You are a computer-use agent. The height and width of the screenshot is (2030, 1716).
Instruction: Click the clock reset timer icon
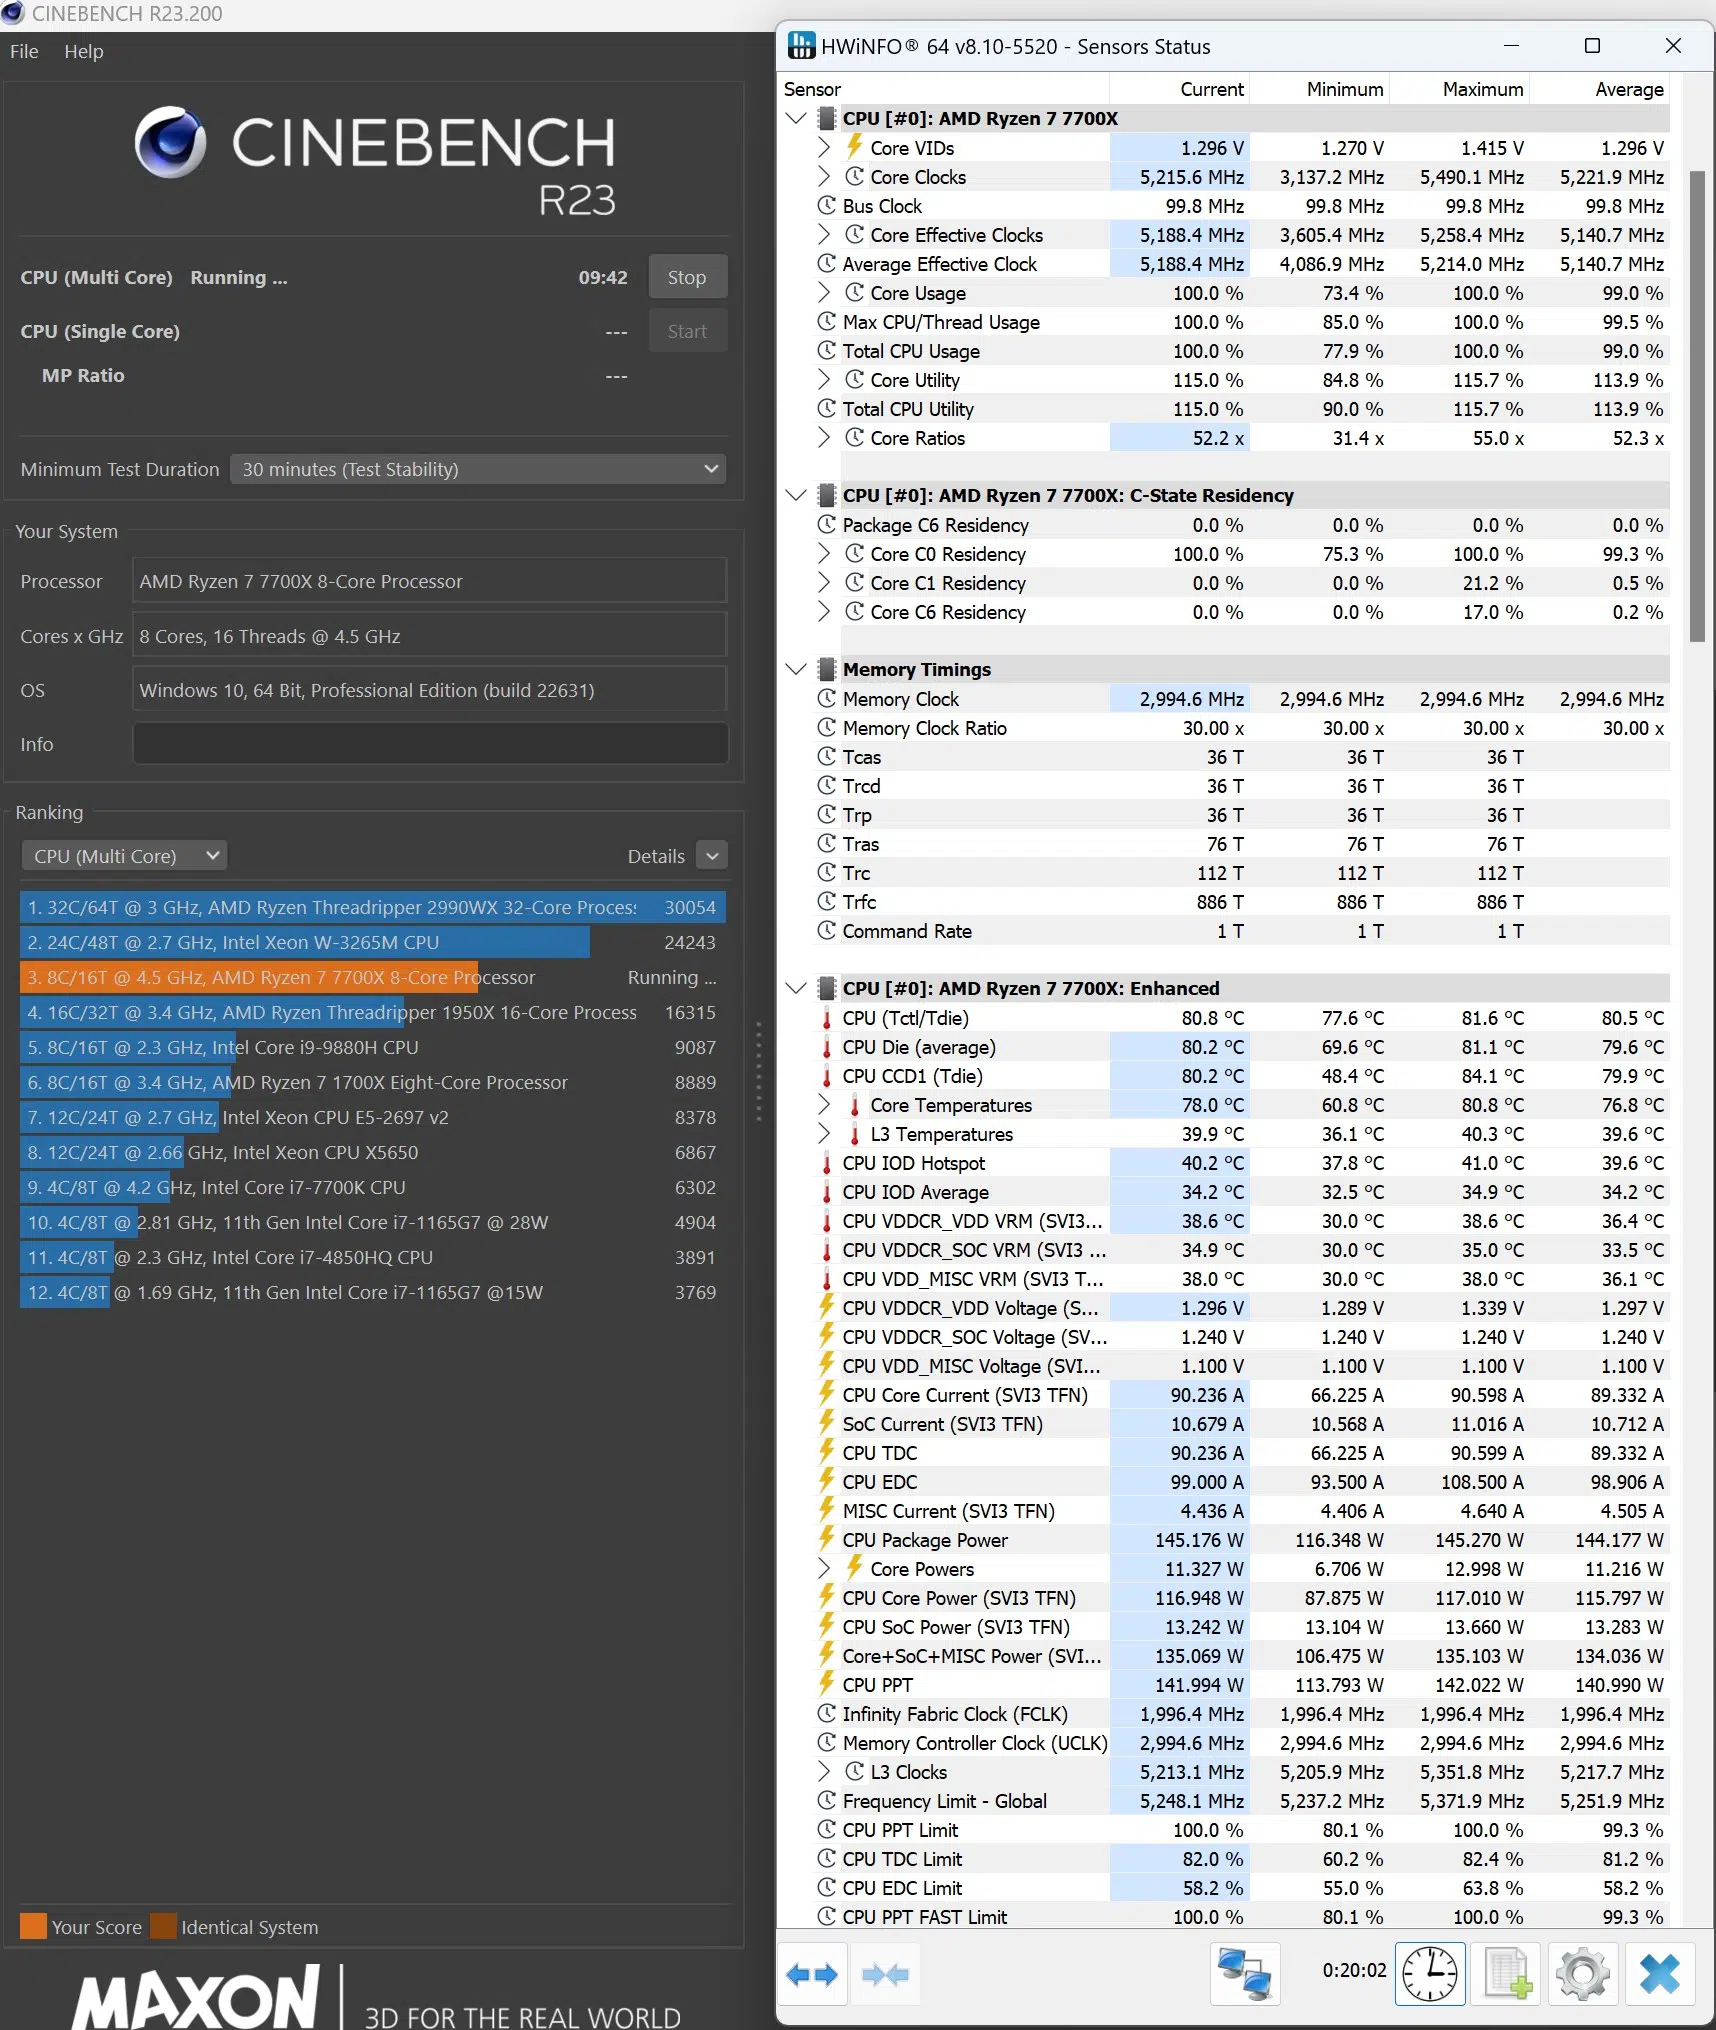pos(1430,1974)
